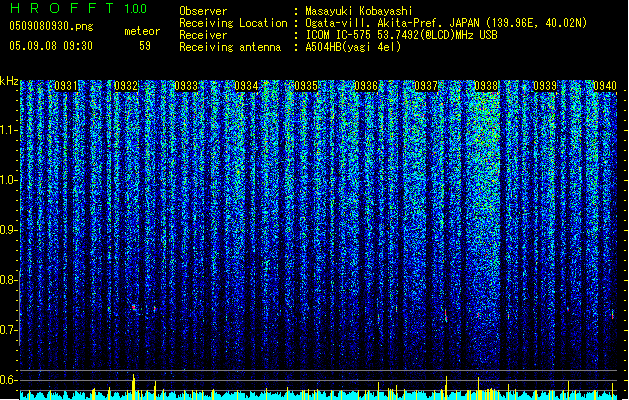629x400 pixels.
Task: Click Ogata-vill. Akita-Pref. JAPAN location text
Action: [x=446, y=23]
